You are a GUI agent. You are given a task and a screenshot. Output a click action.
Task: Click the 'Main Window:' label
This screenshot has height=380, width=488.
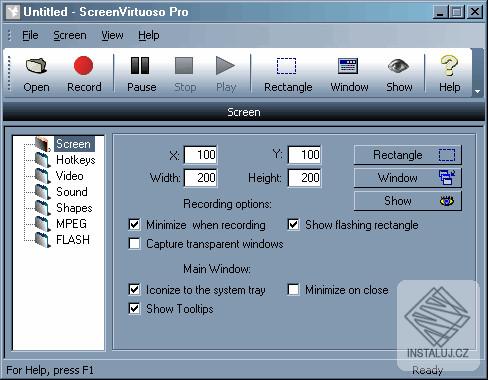217,269
